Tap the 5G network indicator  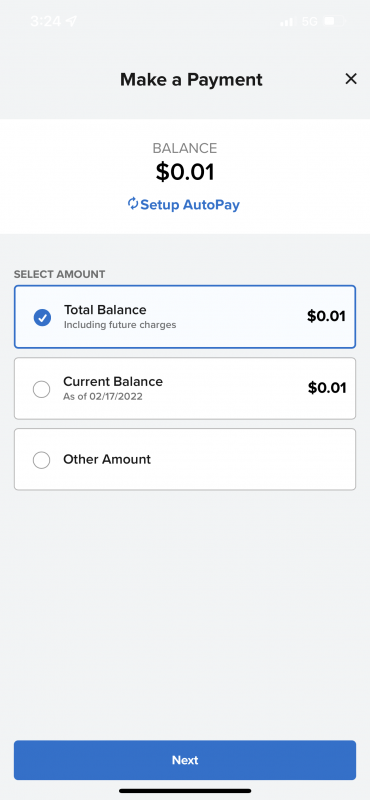click(309, 21)
